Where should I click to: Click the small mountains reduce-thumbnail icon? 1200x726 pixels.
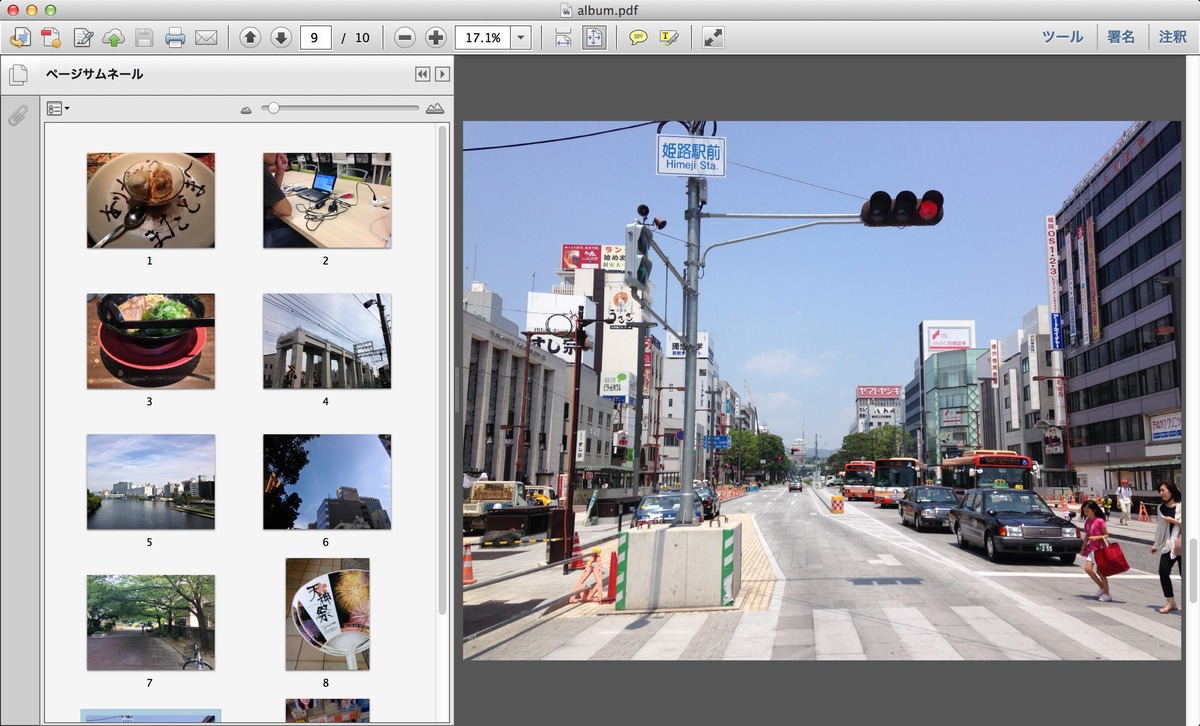[246, 109]
